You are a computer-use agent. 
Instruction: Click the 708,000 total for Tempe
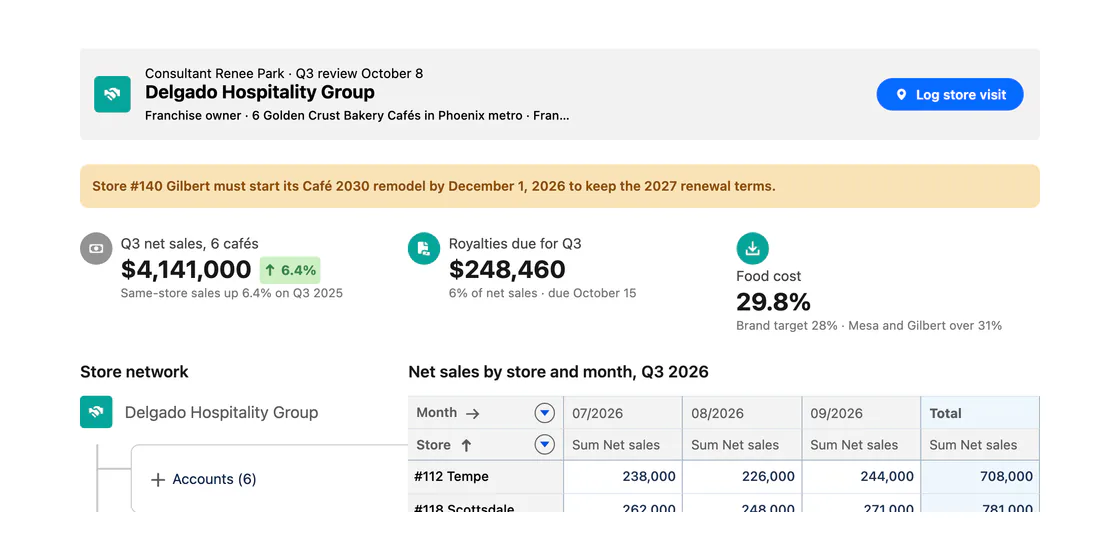point(980,476)
